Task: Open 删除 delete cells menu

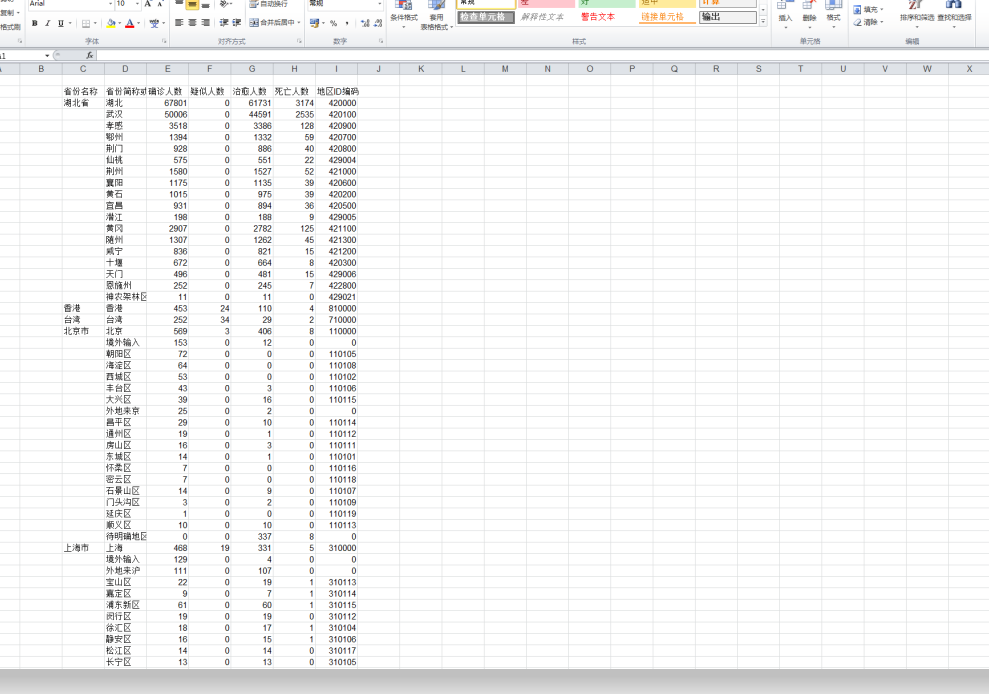Action: coord(809,15)
